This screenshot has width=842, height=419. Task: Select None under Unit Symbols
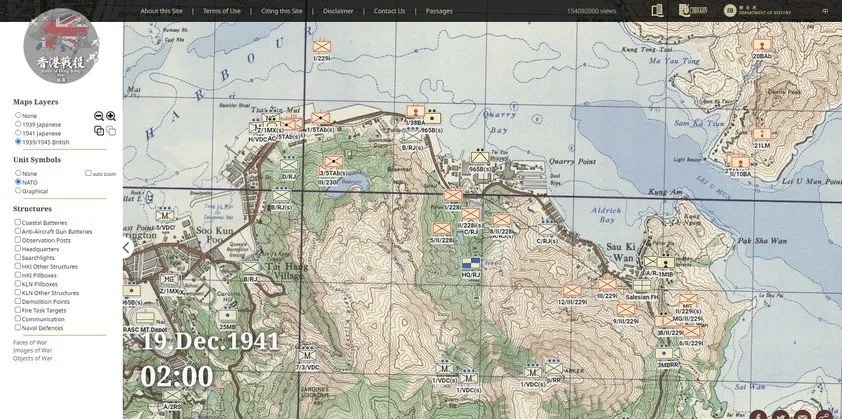tap(18, 173)
